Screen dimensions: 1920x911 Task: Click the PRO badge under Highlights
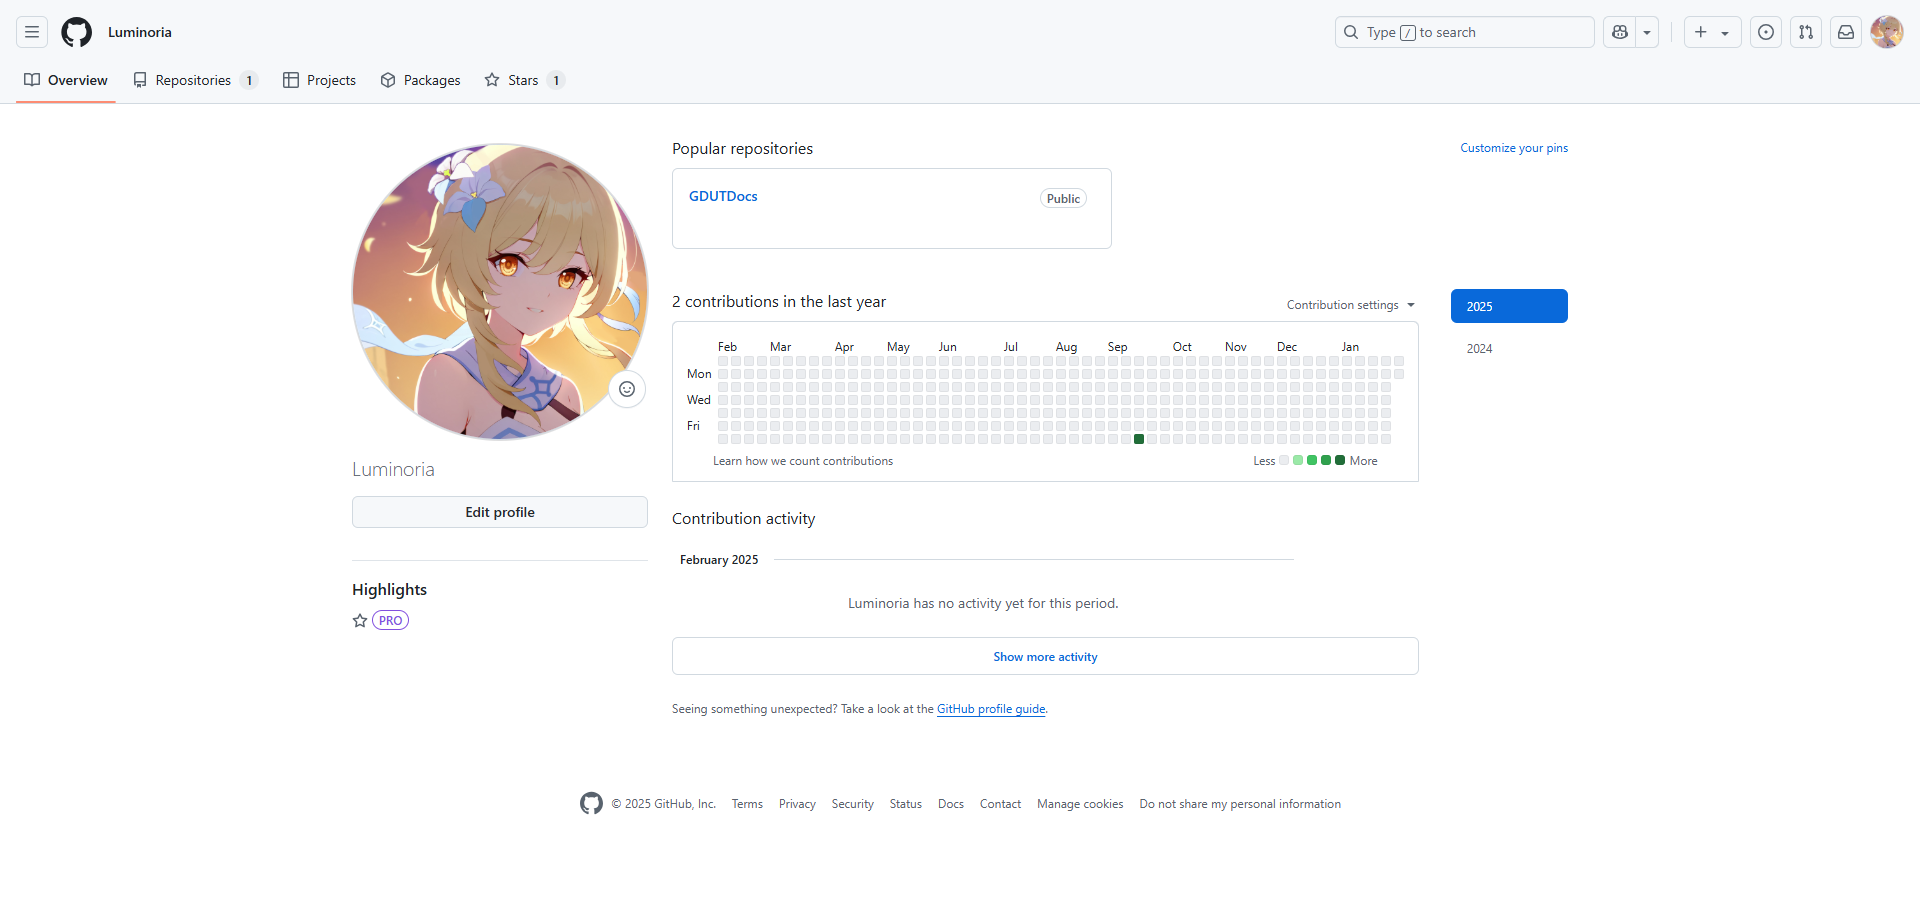[x=390, y=620]
